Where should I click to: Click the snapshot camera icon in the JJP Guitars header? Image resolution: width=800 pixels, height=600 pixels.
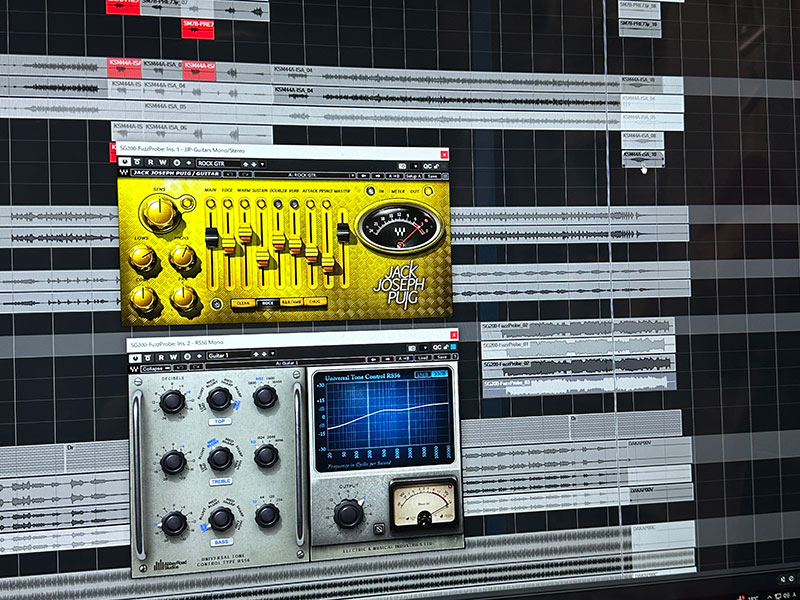click(x=403, y=166)
